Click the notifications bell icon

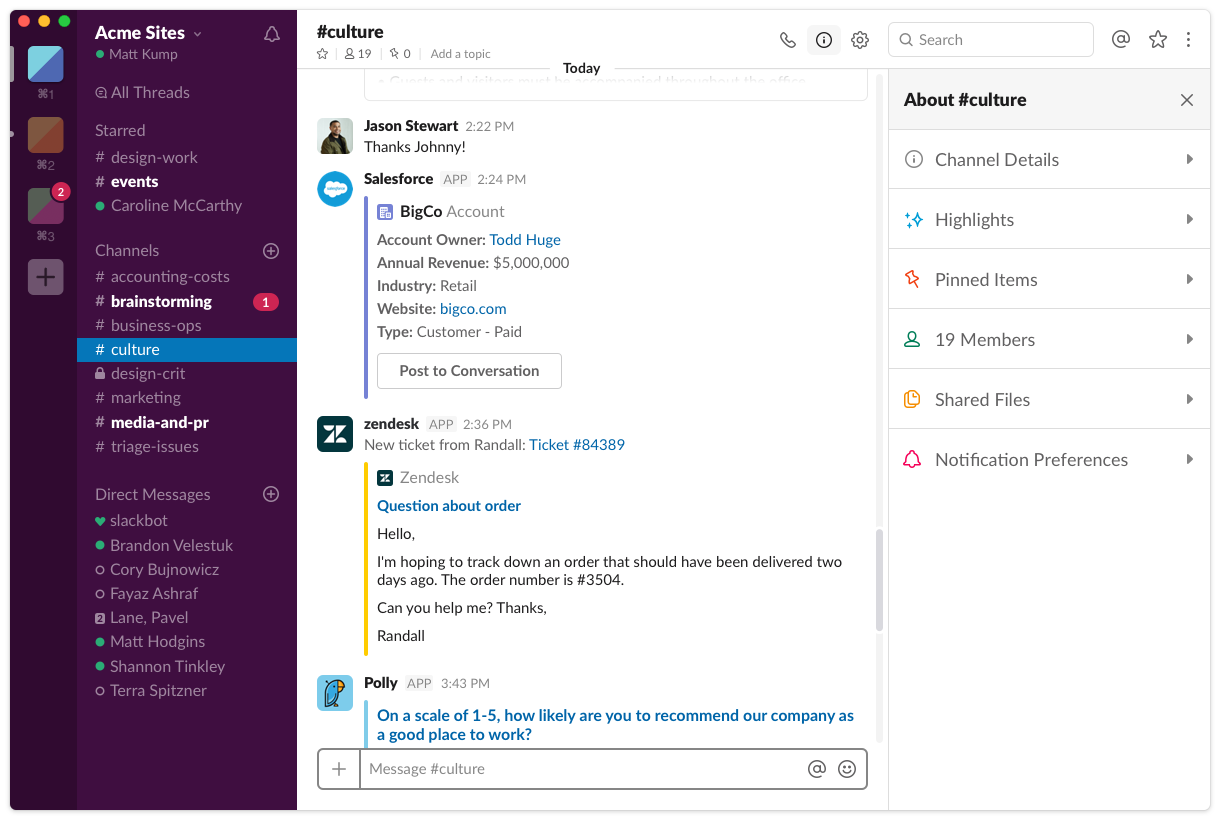[x=271, y=33]
